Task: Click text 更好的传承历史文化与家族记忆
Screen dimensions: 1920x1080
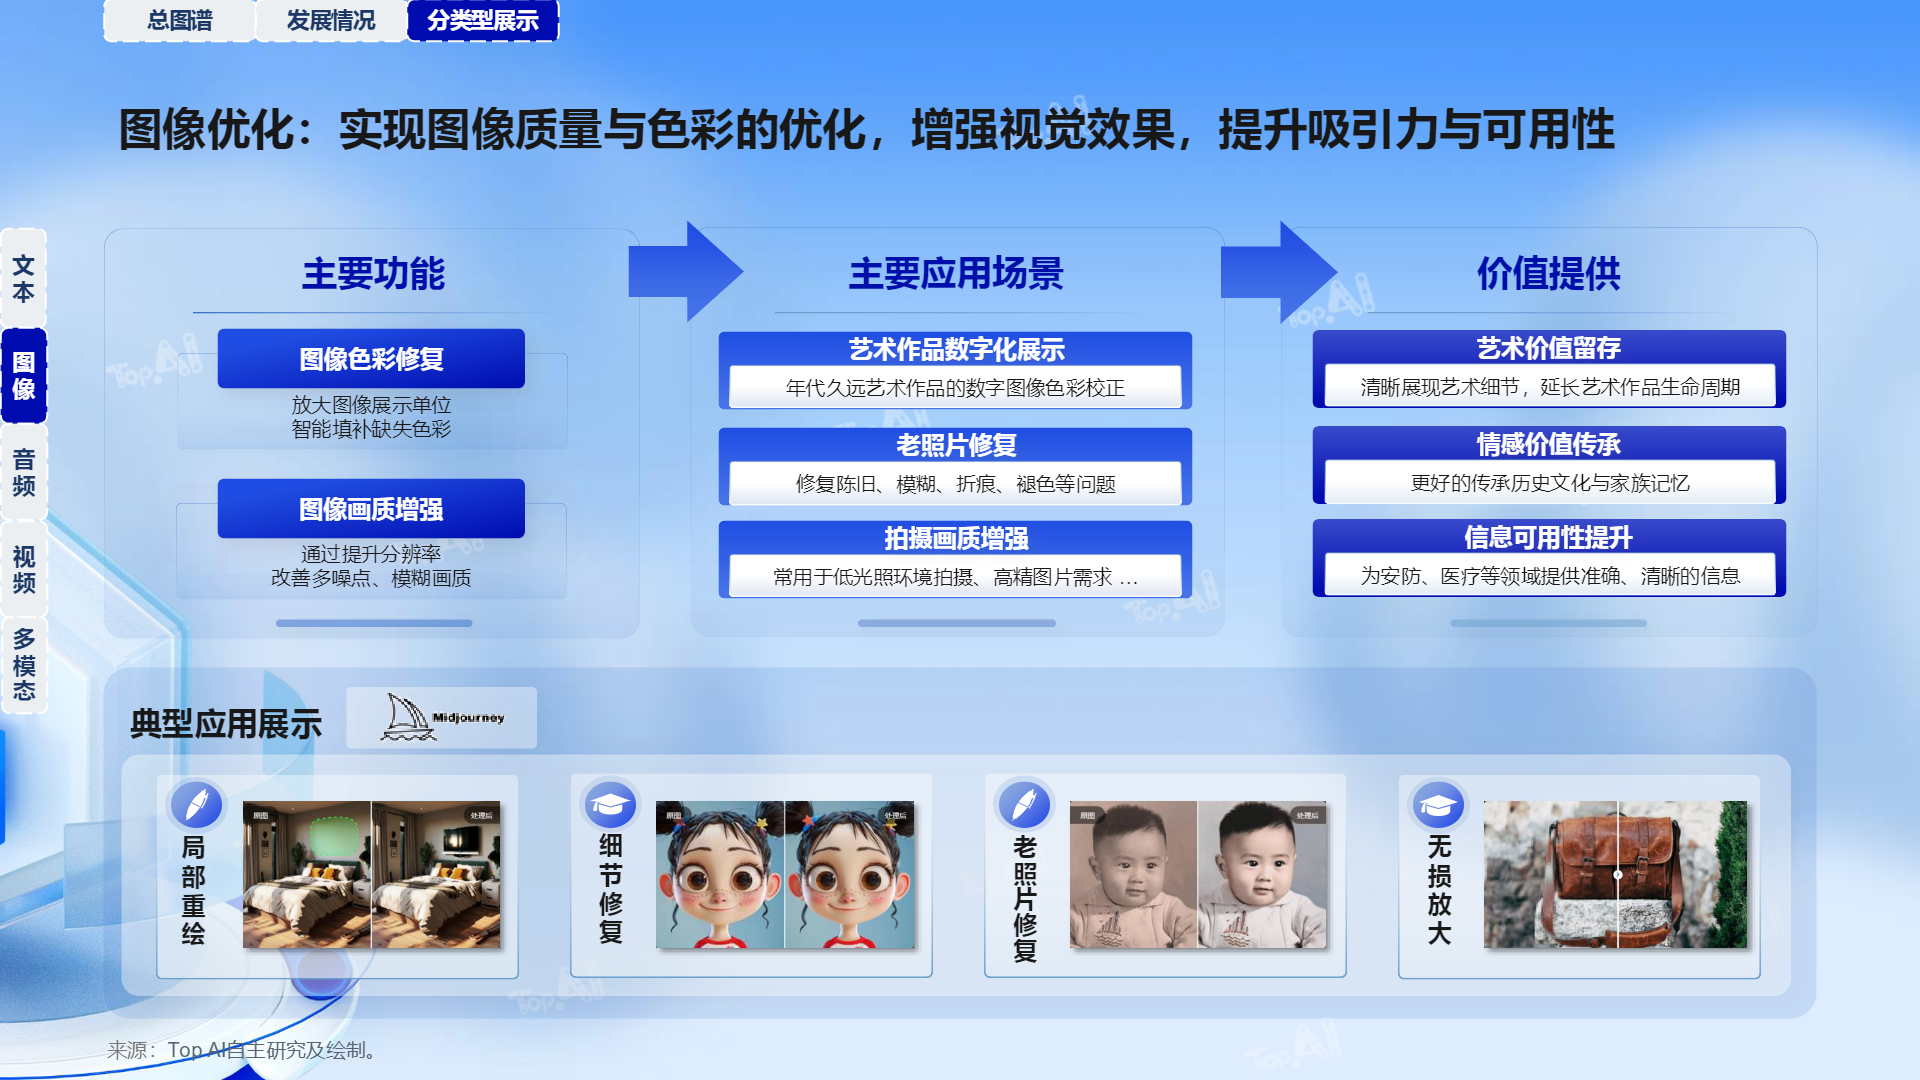Action: tap(1550, 483)
